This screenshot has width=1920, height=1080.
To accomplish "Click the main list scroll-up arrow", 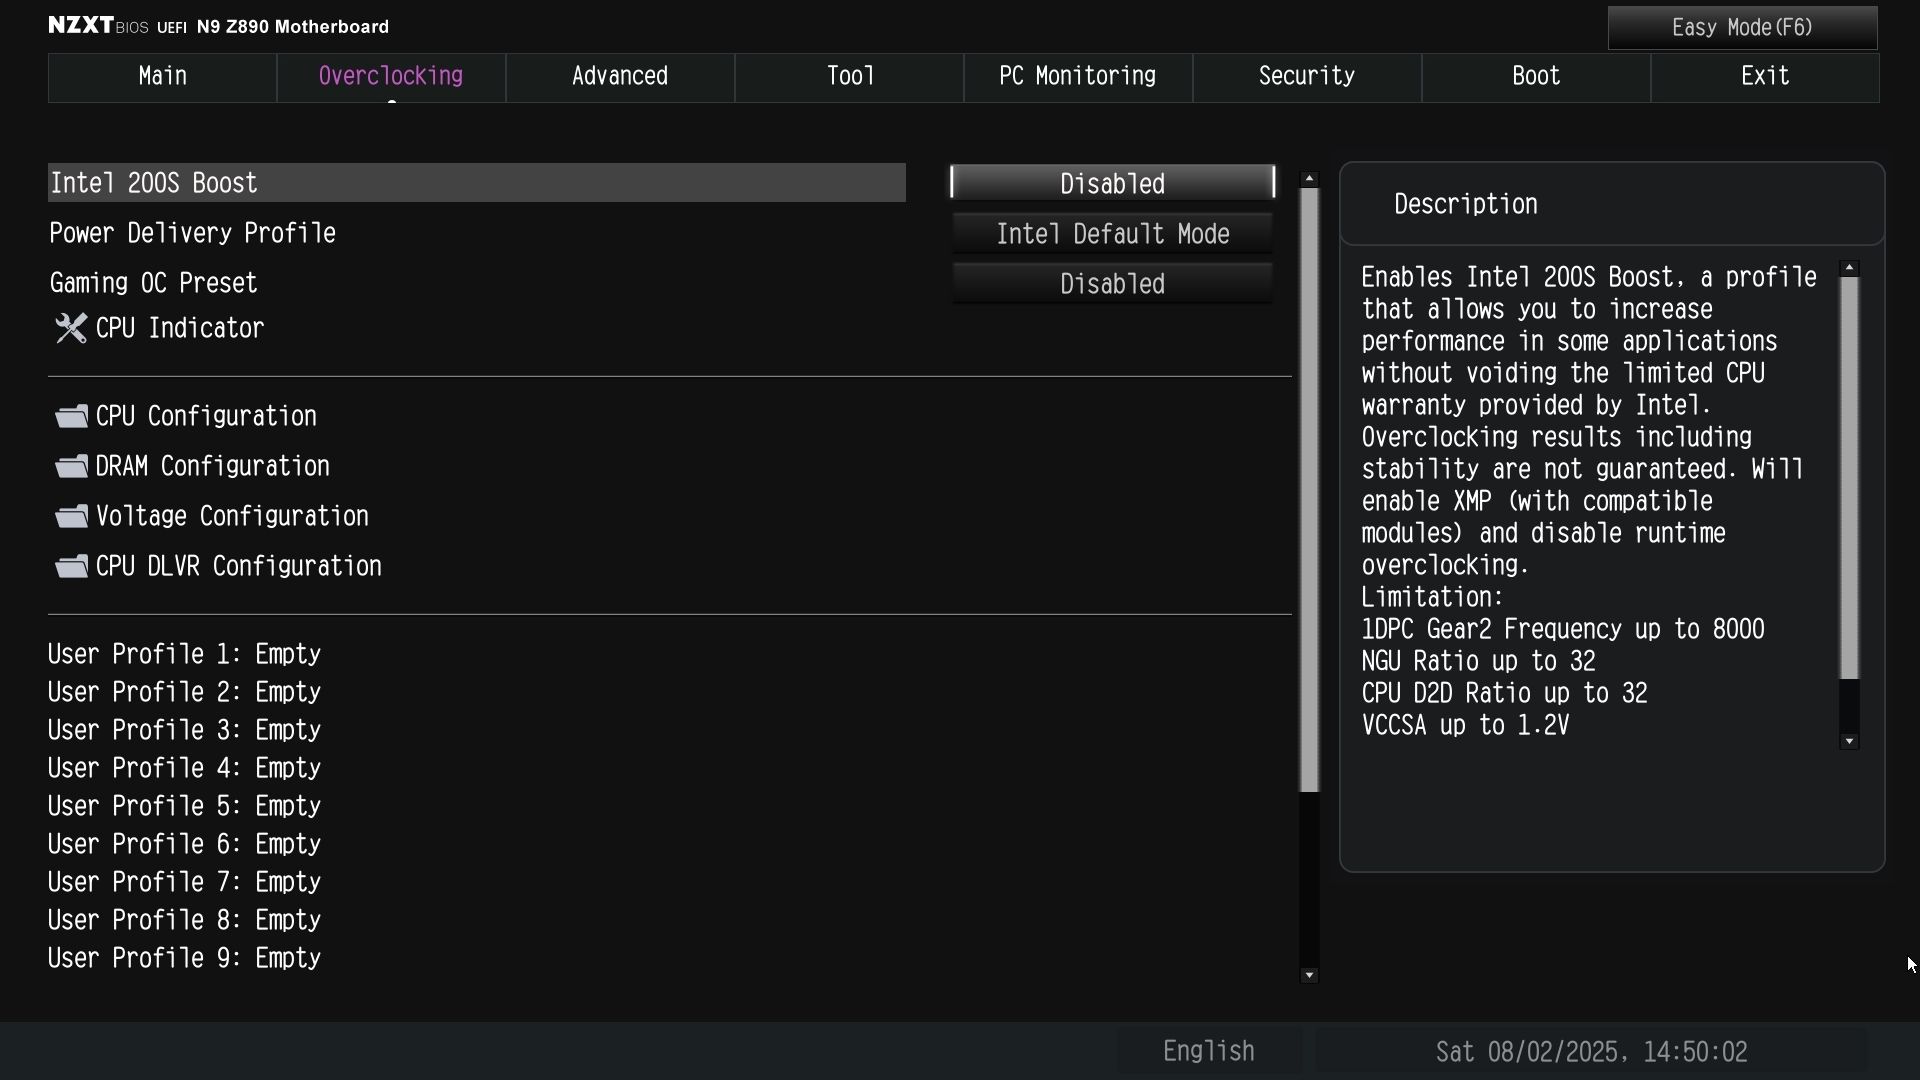I will (1309, 179).
